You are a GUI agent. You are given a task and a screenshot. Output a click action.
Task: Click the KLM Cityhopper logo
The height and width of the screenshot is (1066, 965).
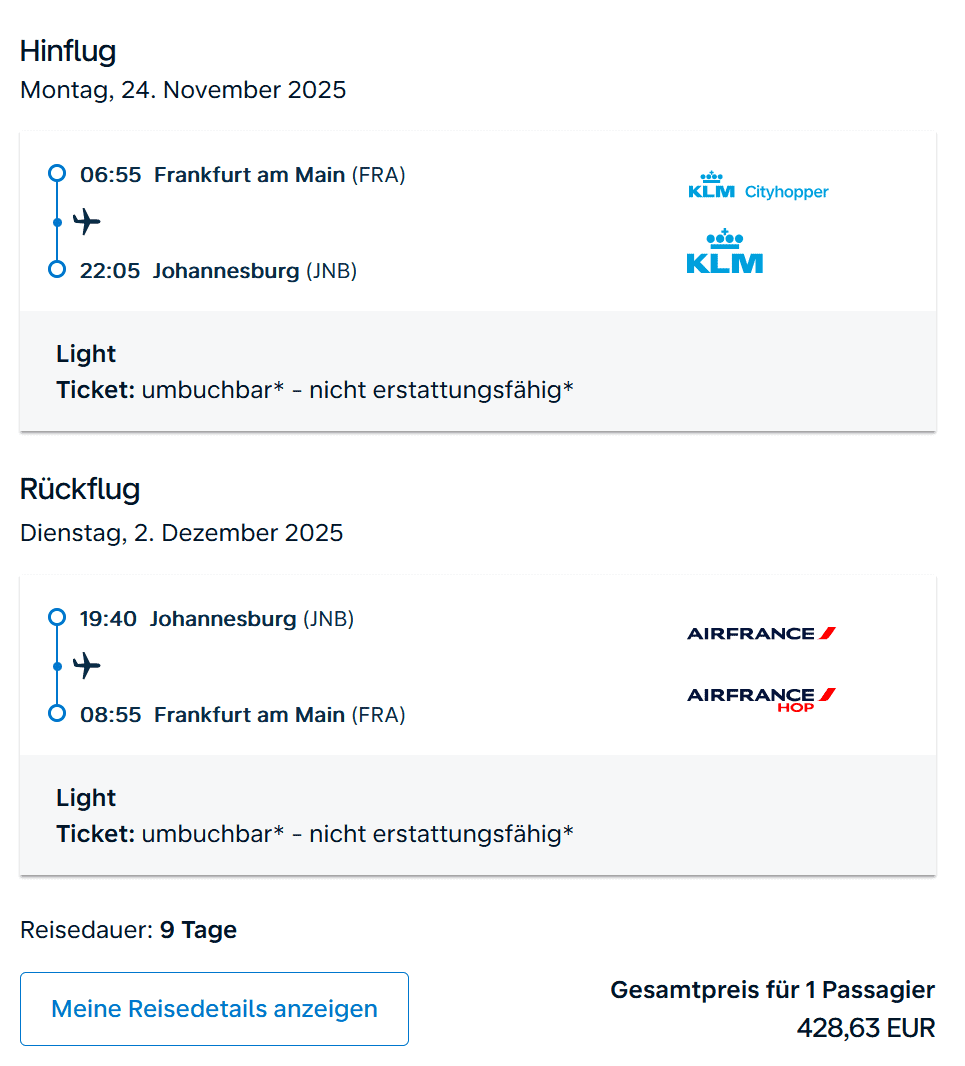(758, 187)
